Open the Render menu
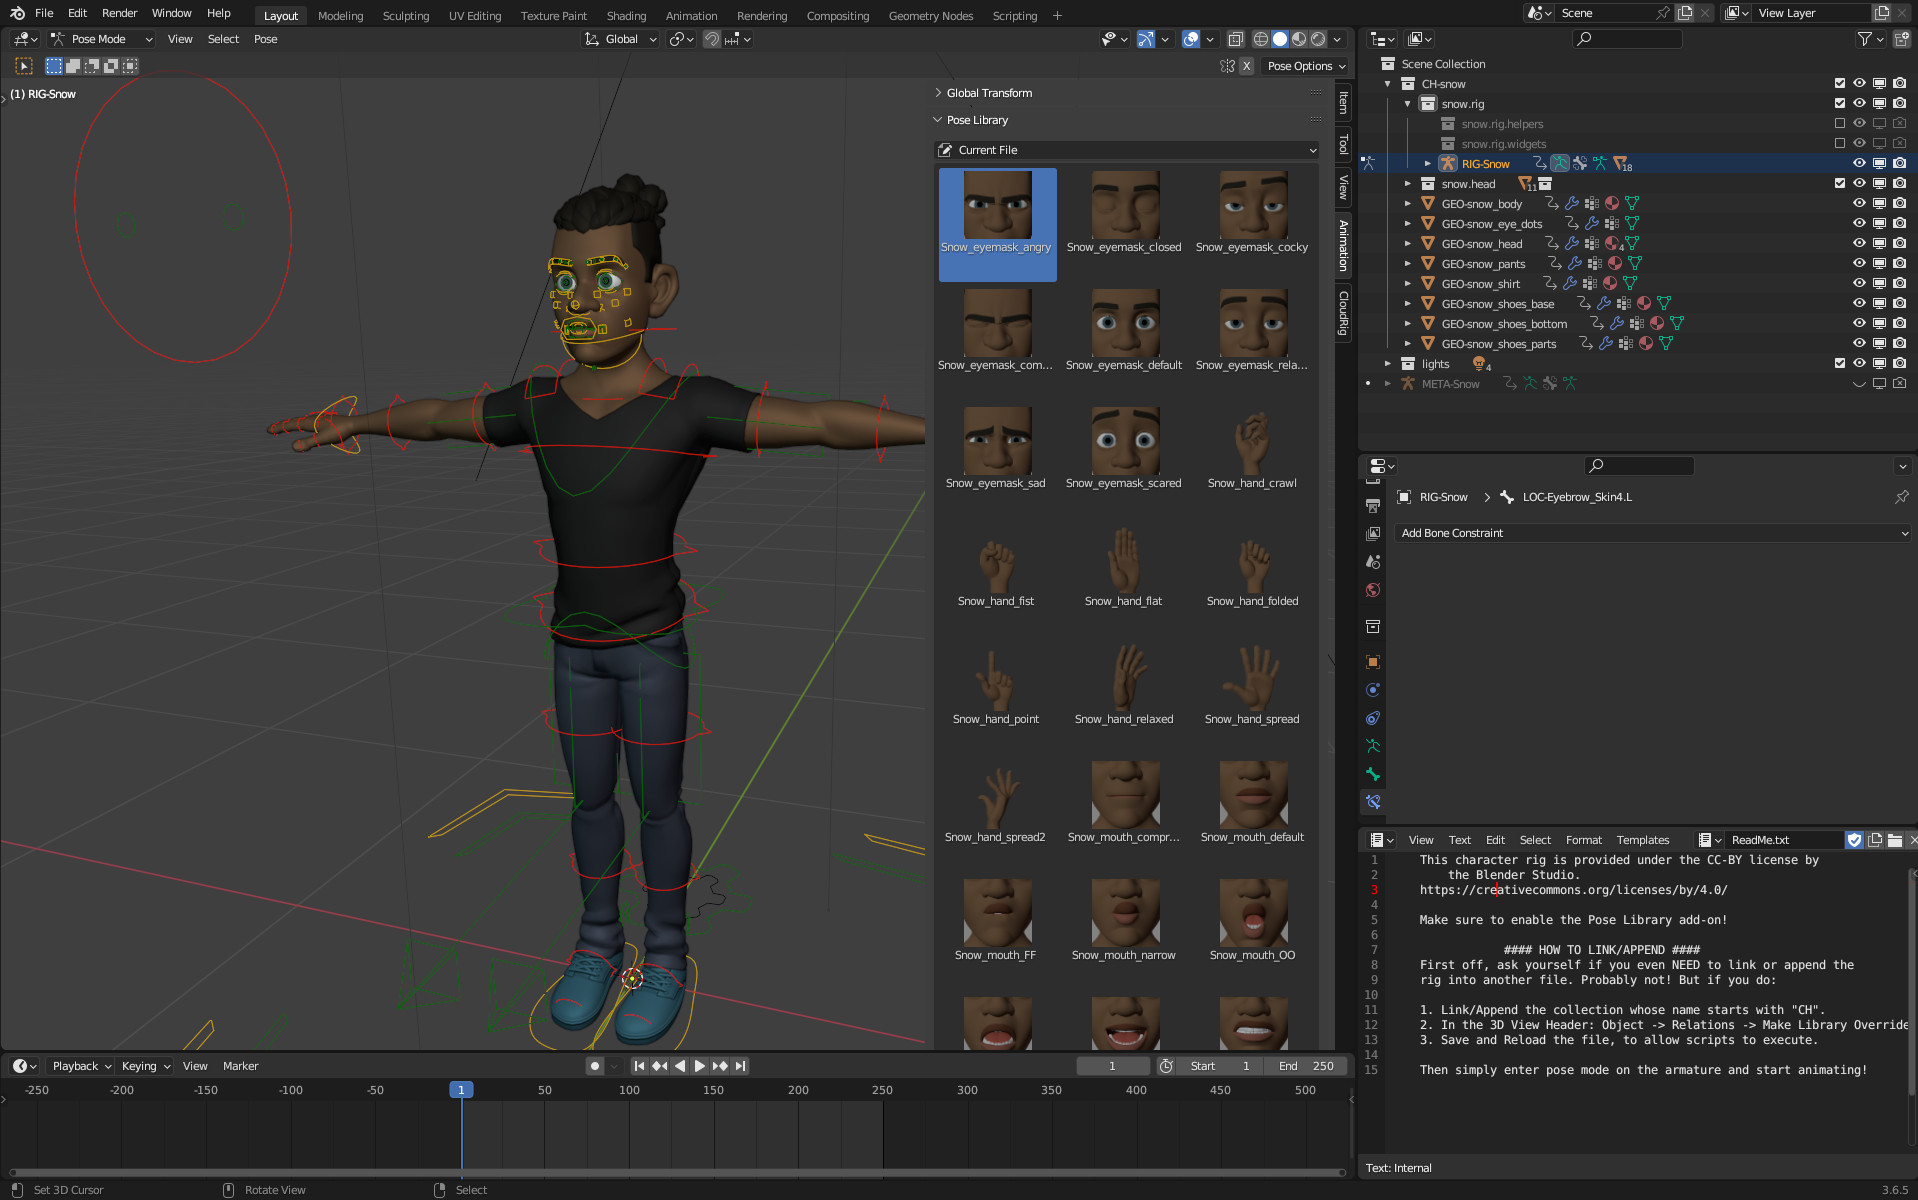 click(119, 13)
